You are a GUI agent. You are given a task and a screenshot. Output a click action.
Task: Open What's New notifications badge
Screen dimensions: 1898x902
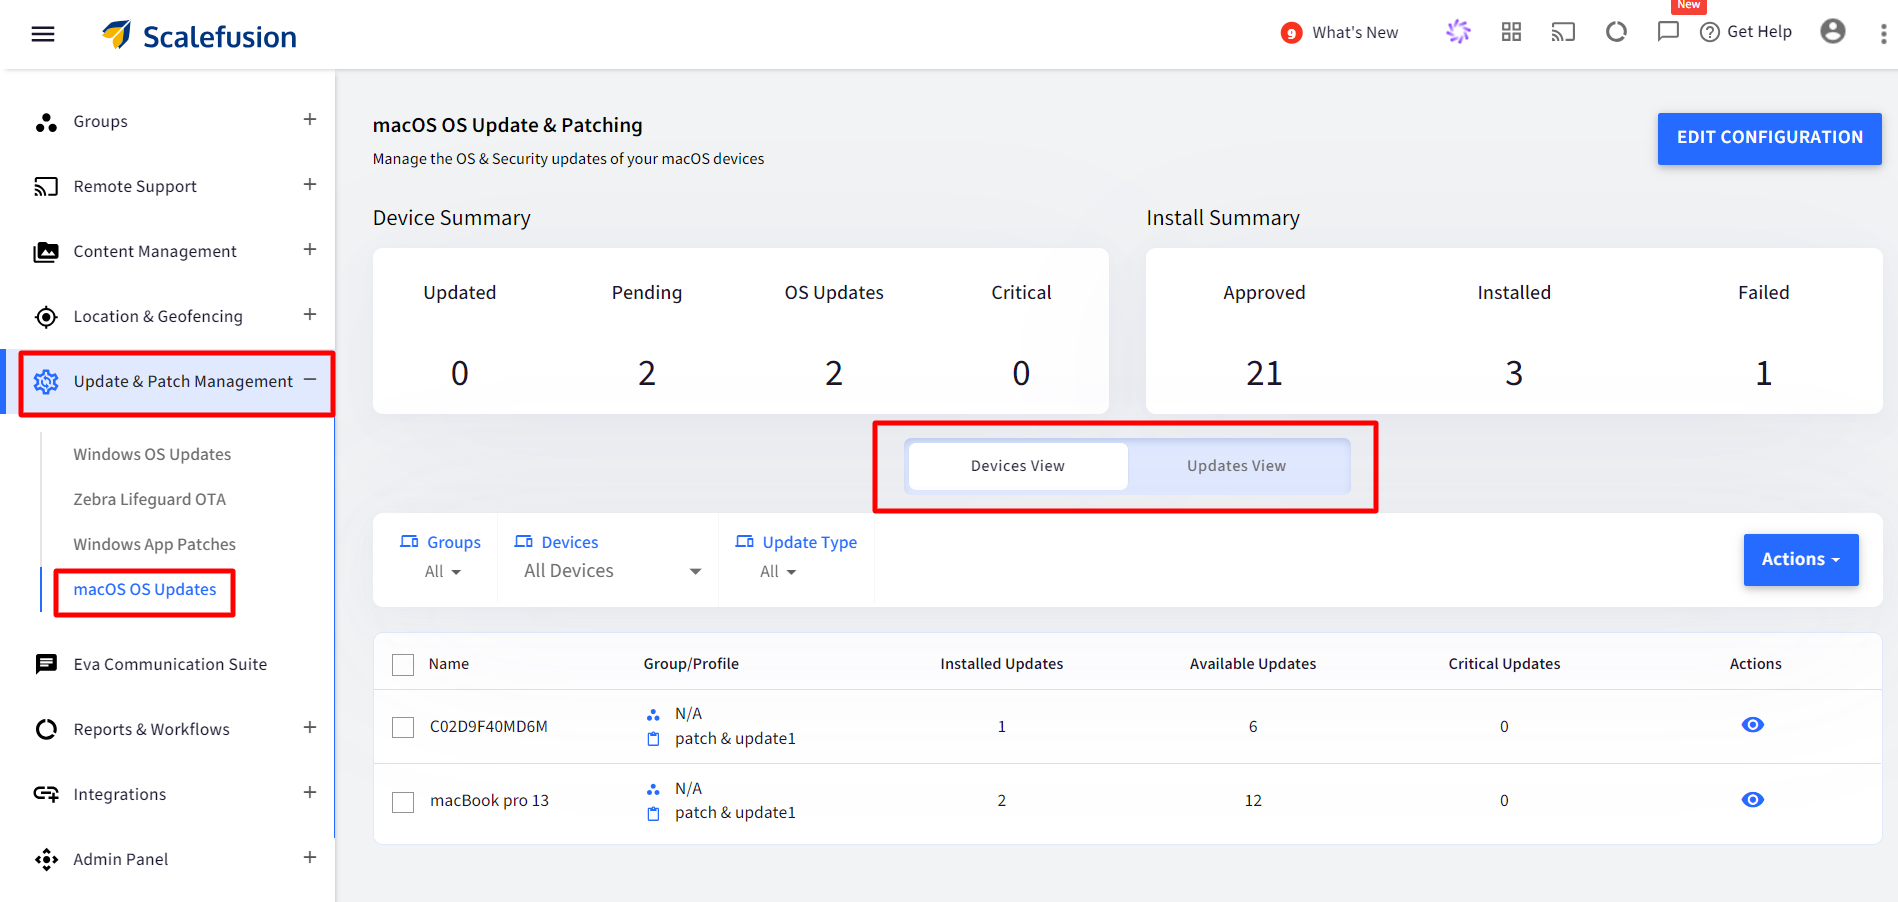pos(1291,33)
